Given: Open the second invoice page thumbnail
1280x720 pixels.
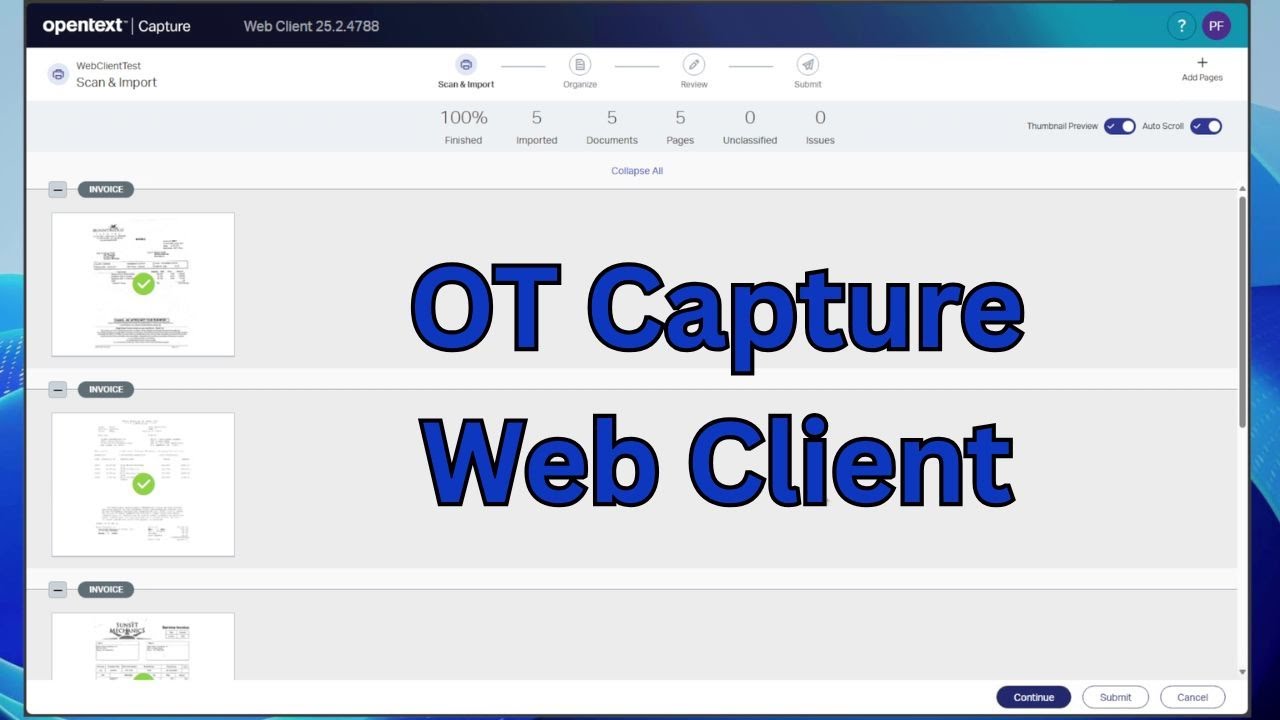Looking at the screenshot, I should click(x=143, y=484).
